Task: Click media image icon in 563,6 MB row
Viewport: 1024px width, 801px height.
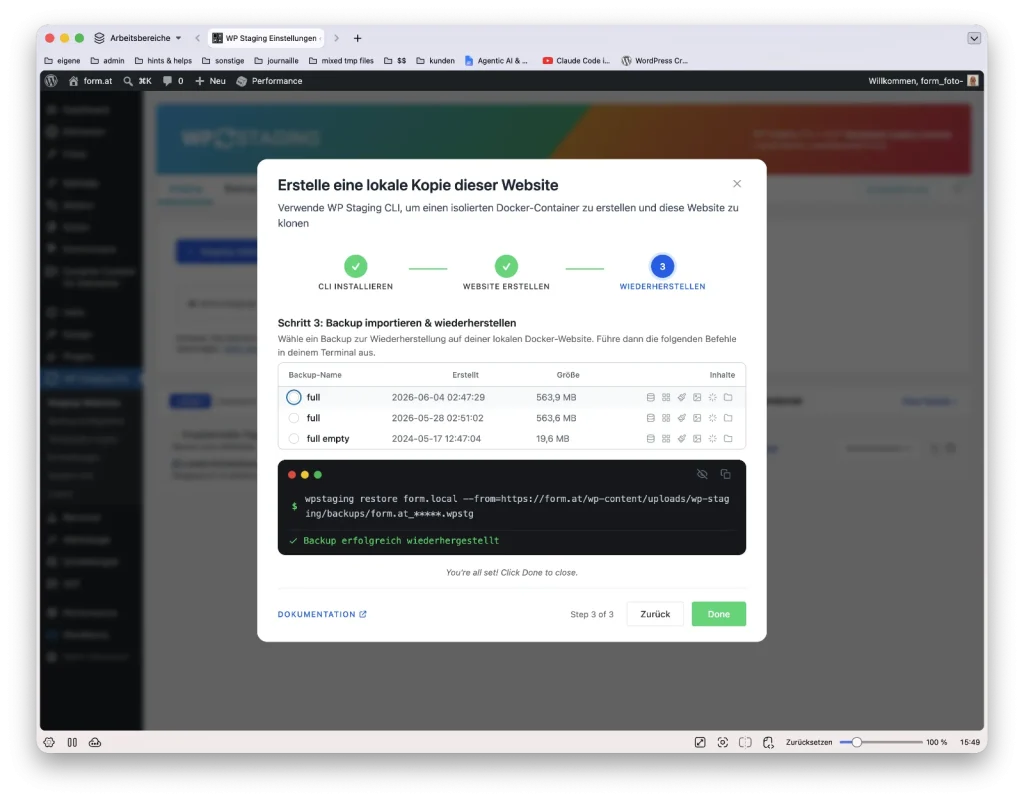Action: 697,418
